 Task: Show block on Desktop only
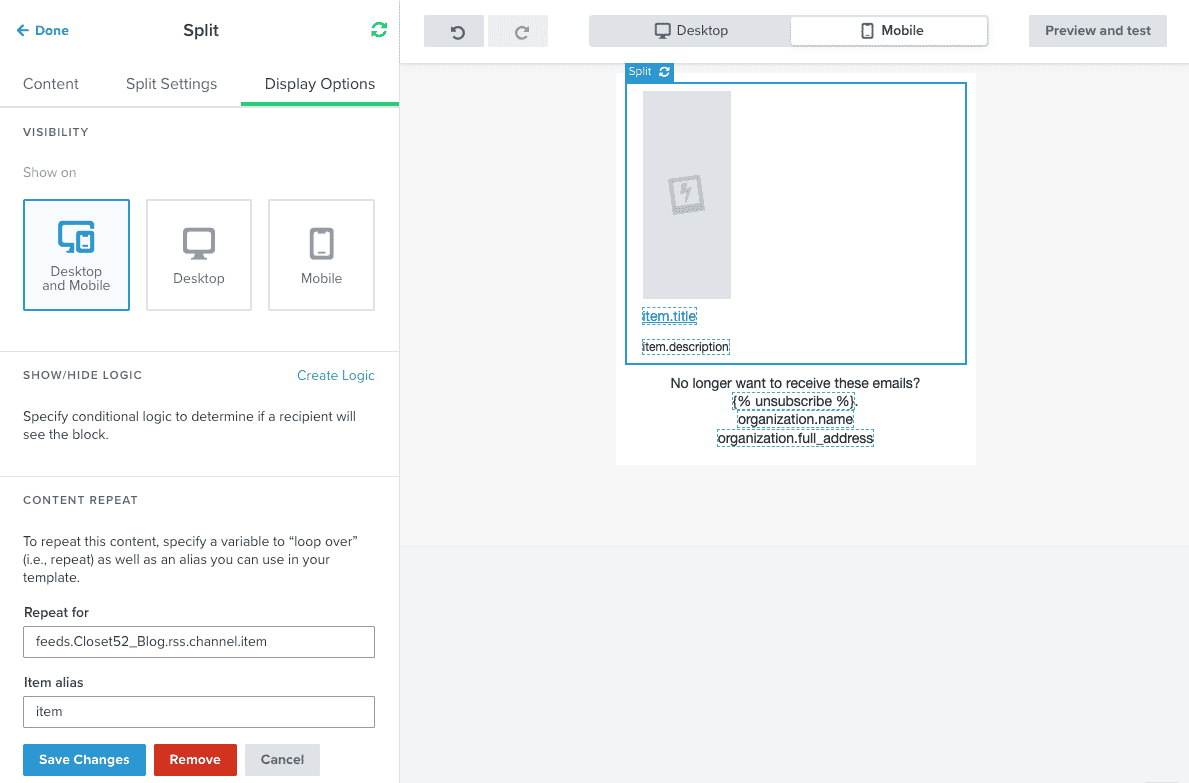pos(199,255)
